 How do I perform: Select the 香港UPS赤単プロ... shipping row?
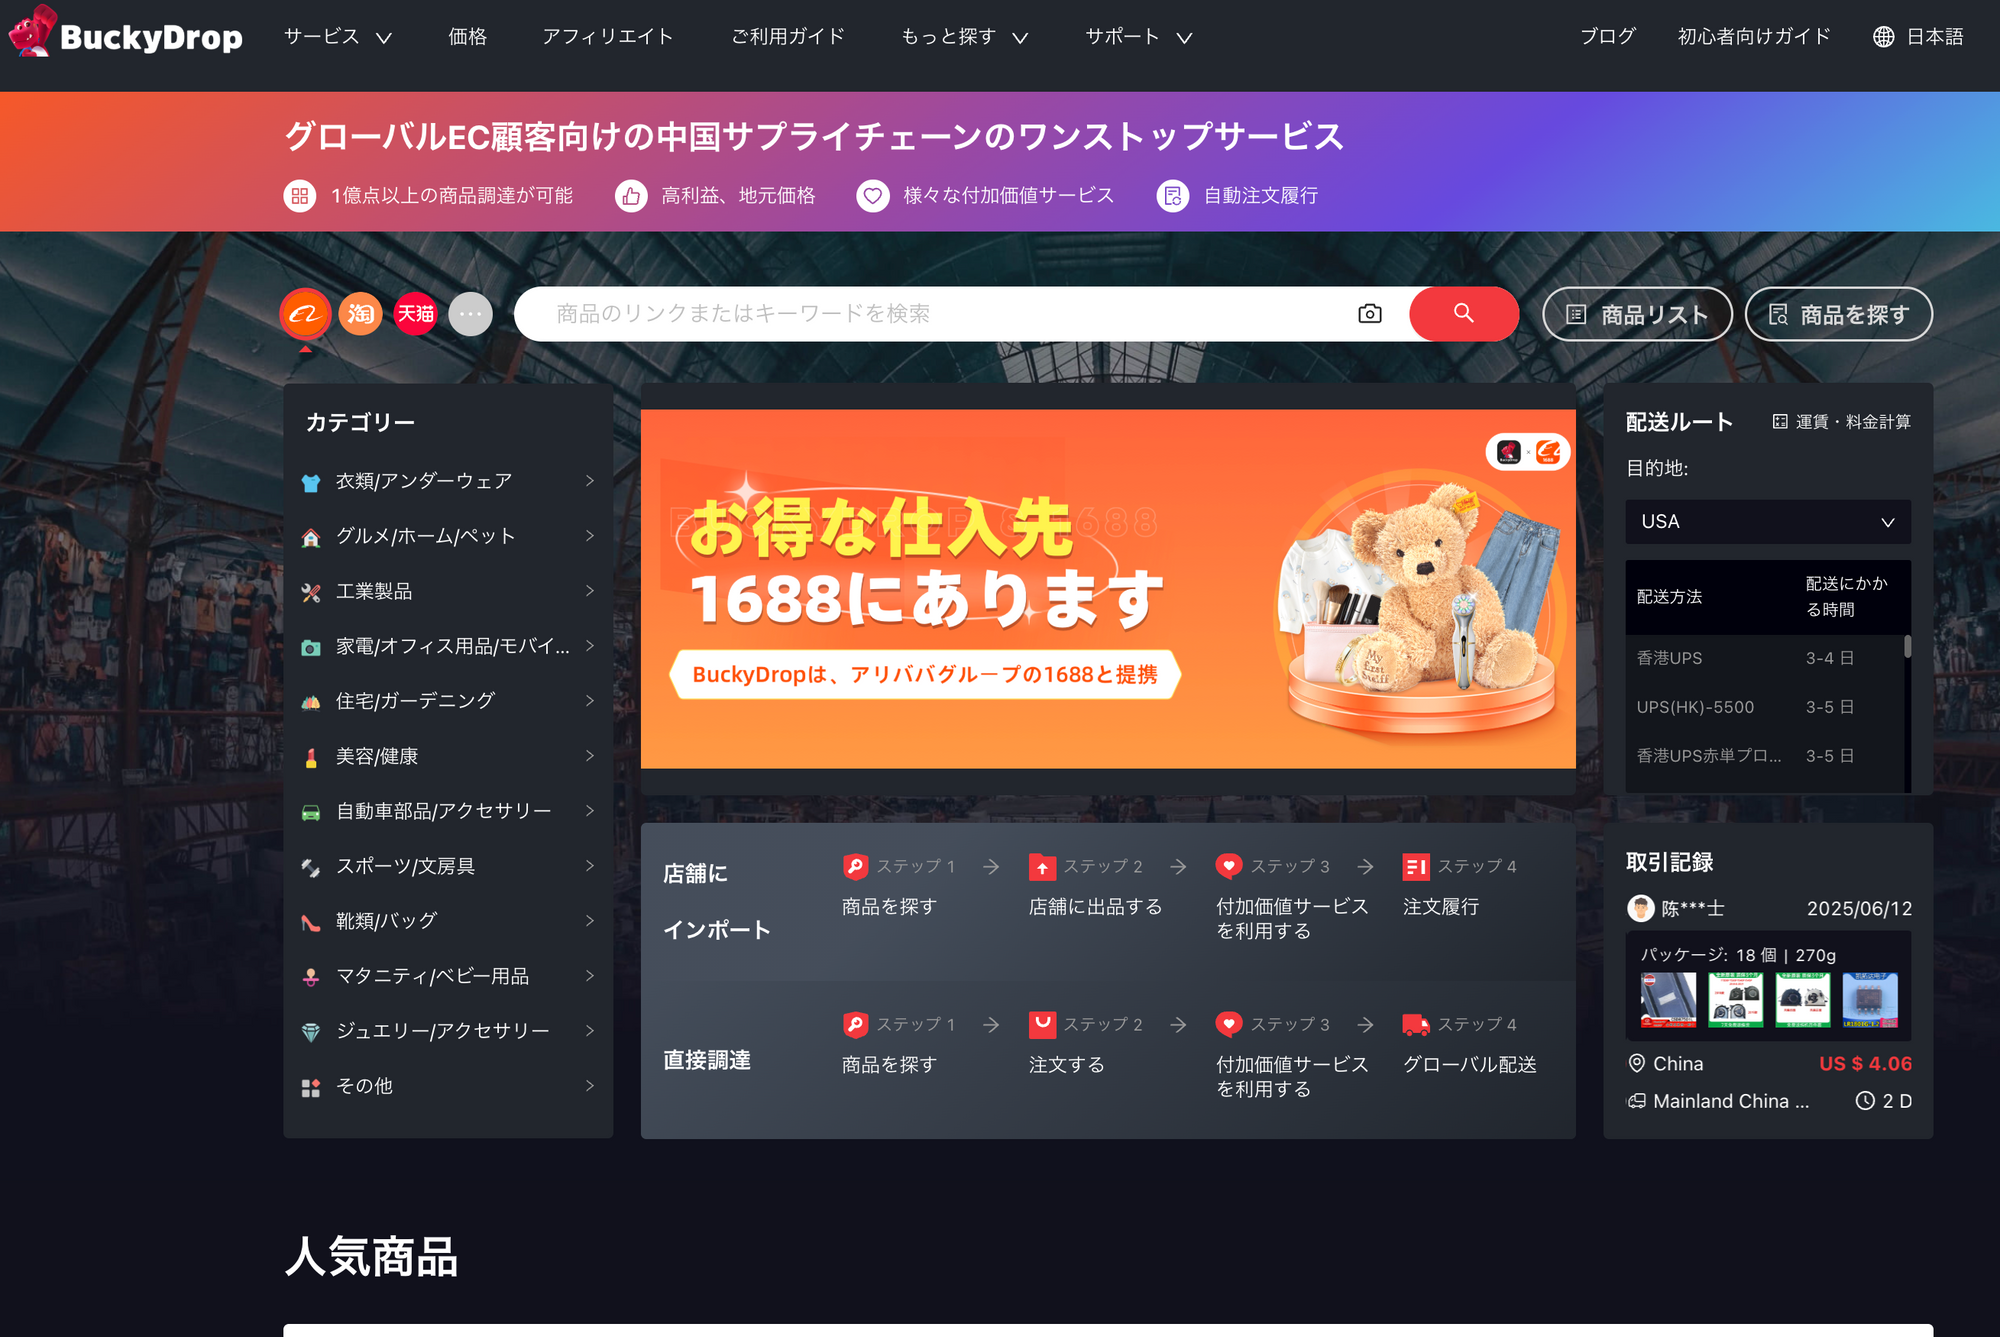click(x=1764, y=756)
